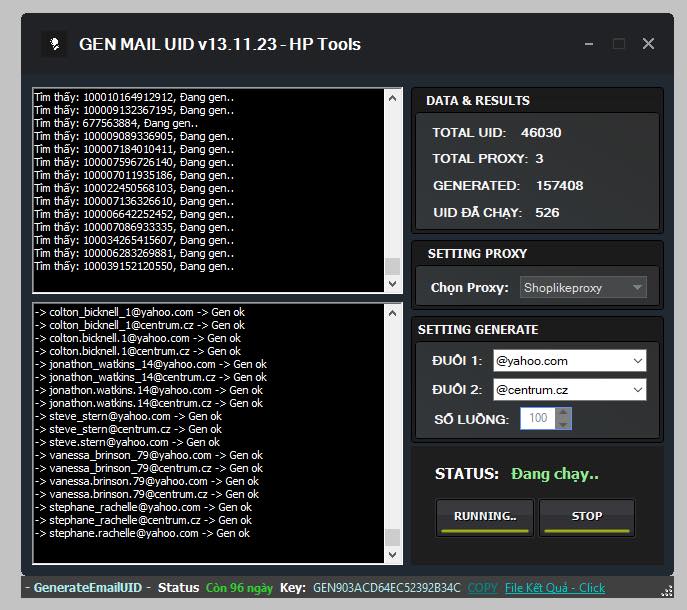Increase SỐ LUỒNG with up spinner arrow

tap(563, 412)
